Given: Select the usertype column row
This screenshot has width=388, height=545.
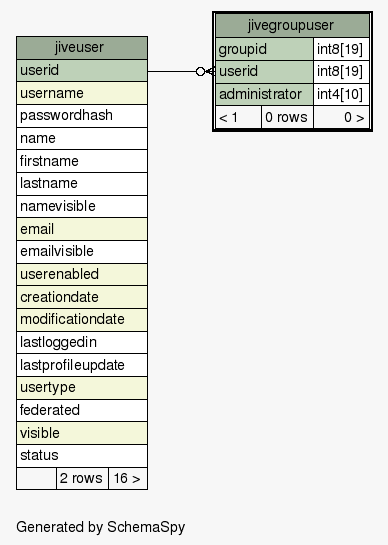Looking at the screenshot, I should [82, 388].
